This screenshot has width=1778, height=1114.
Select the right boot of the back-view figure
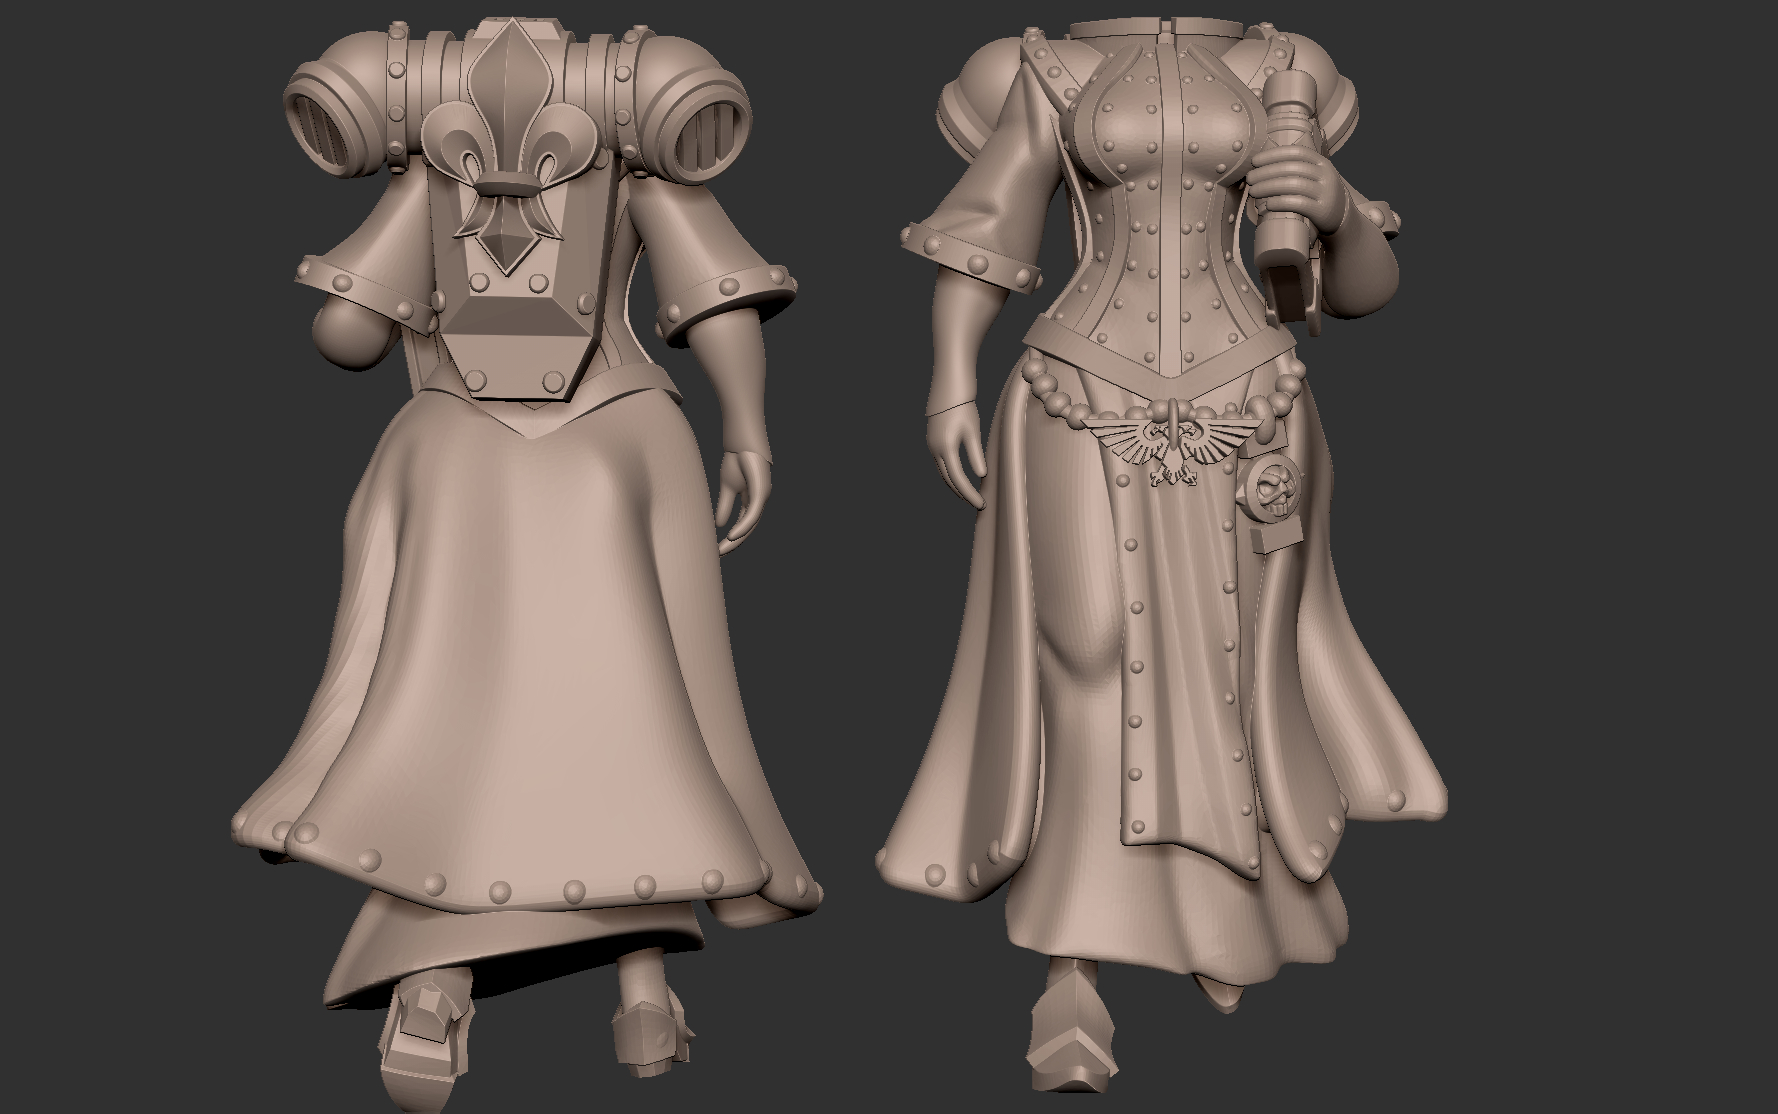click(x=645, y=1040)
